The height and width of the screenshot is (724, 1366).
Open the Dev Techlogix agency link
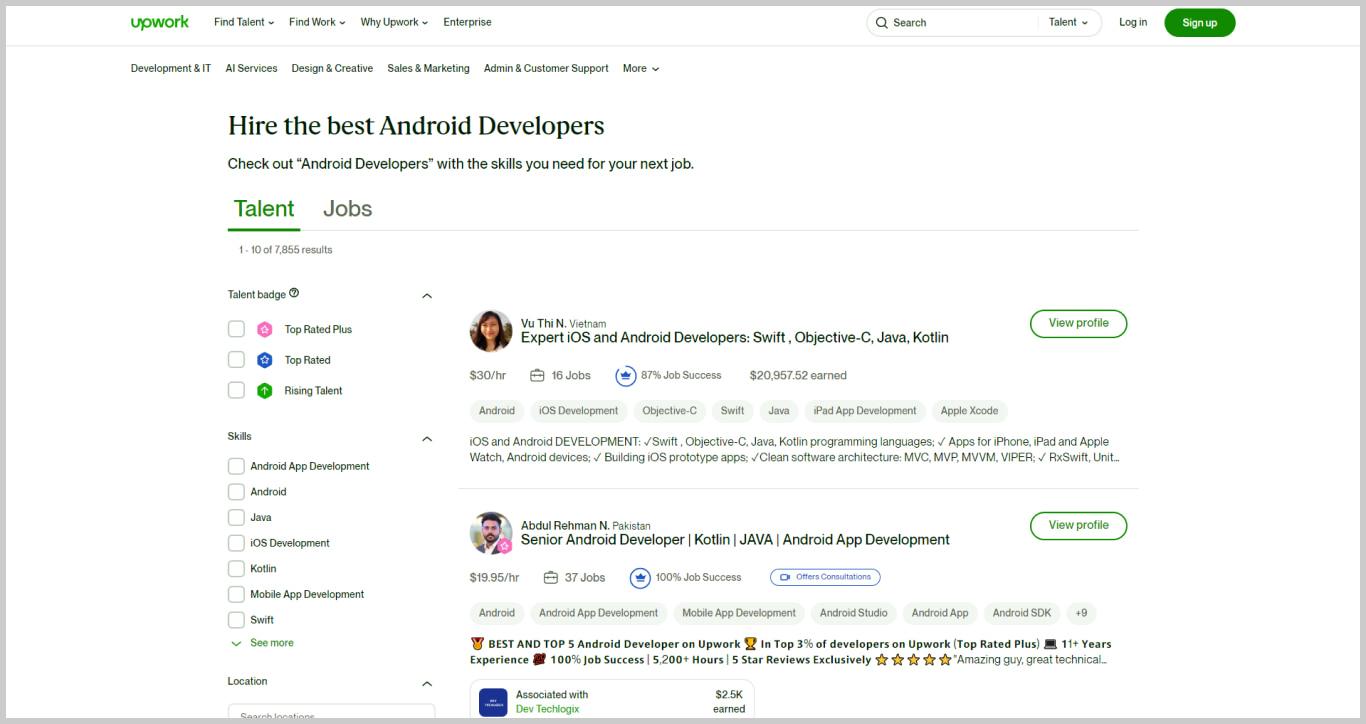tap(547, 709)
